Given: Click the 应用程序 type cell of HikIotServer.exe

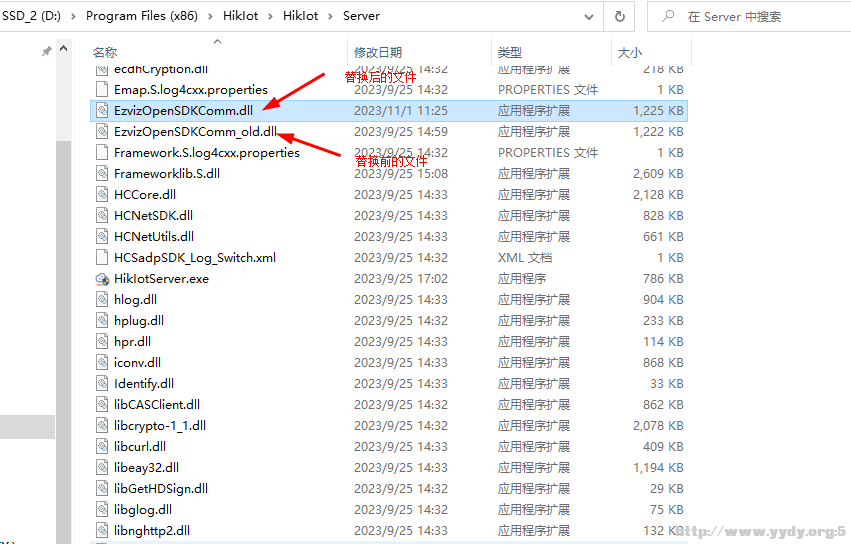Looking at the screenshot, I should coord(522,279).
